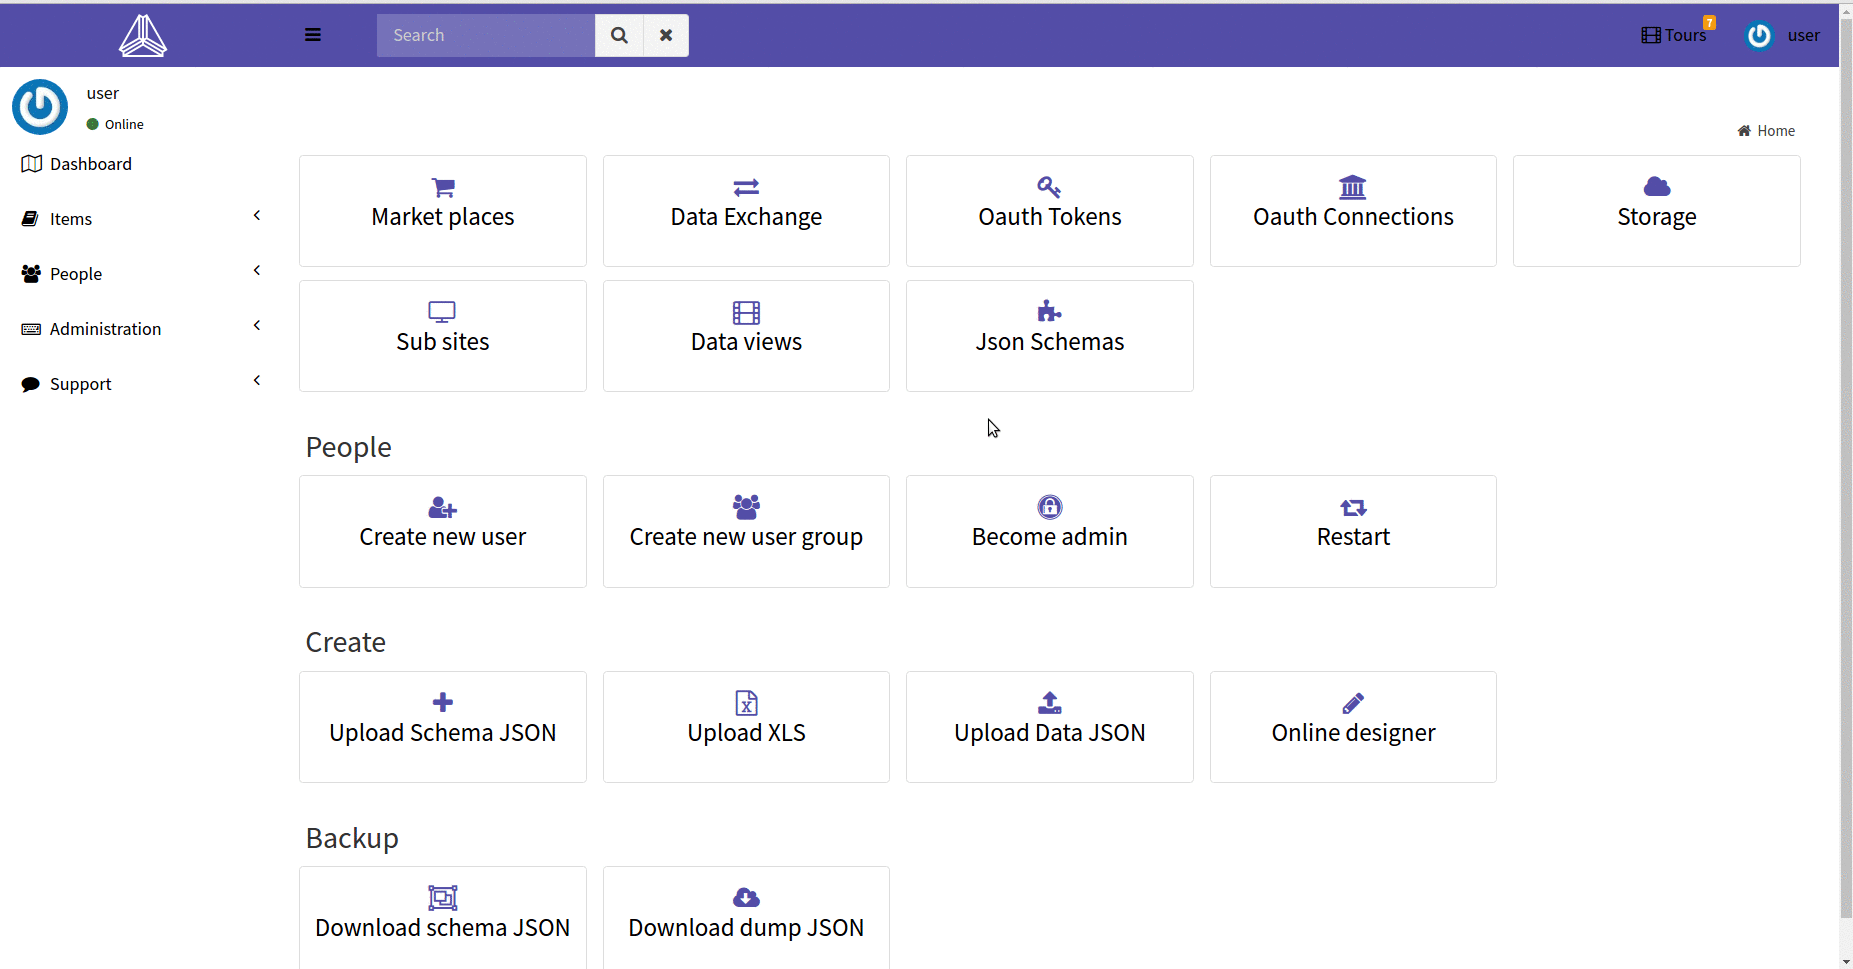This screenshot has width=1853, height=969.
Task: Expand the Support chevron
Action: point(257,381)
